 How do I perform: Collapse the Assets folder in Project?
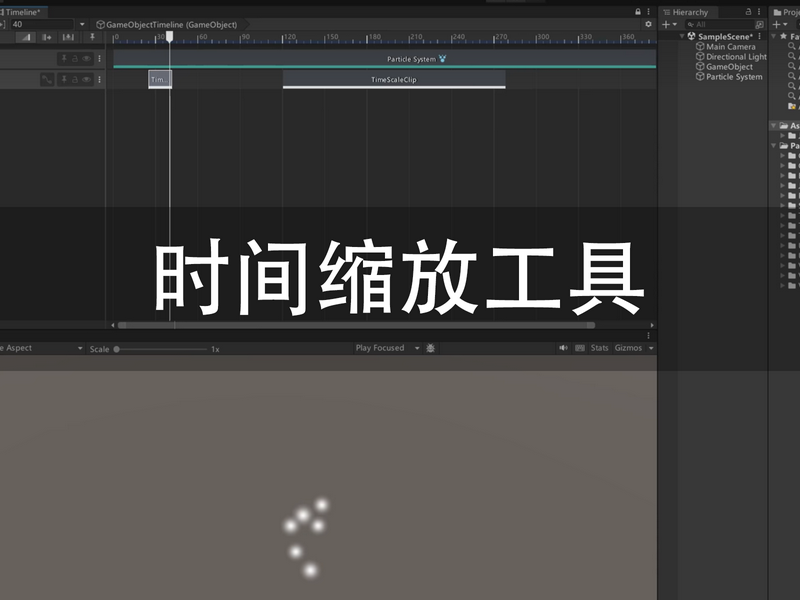click(x=774, y=126)
